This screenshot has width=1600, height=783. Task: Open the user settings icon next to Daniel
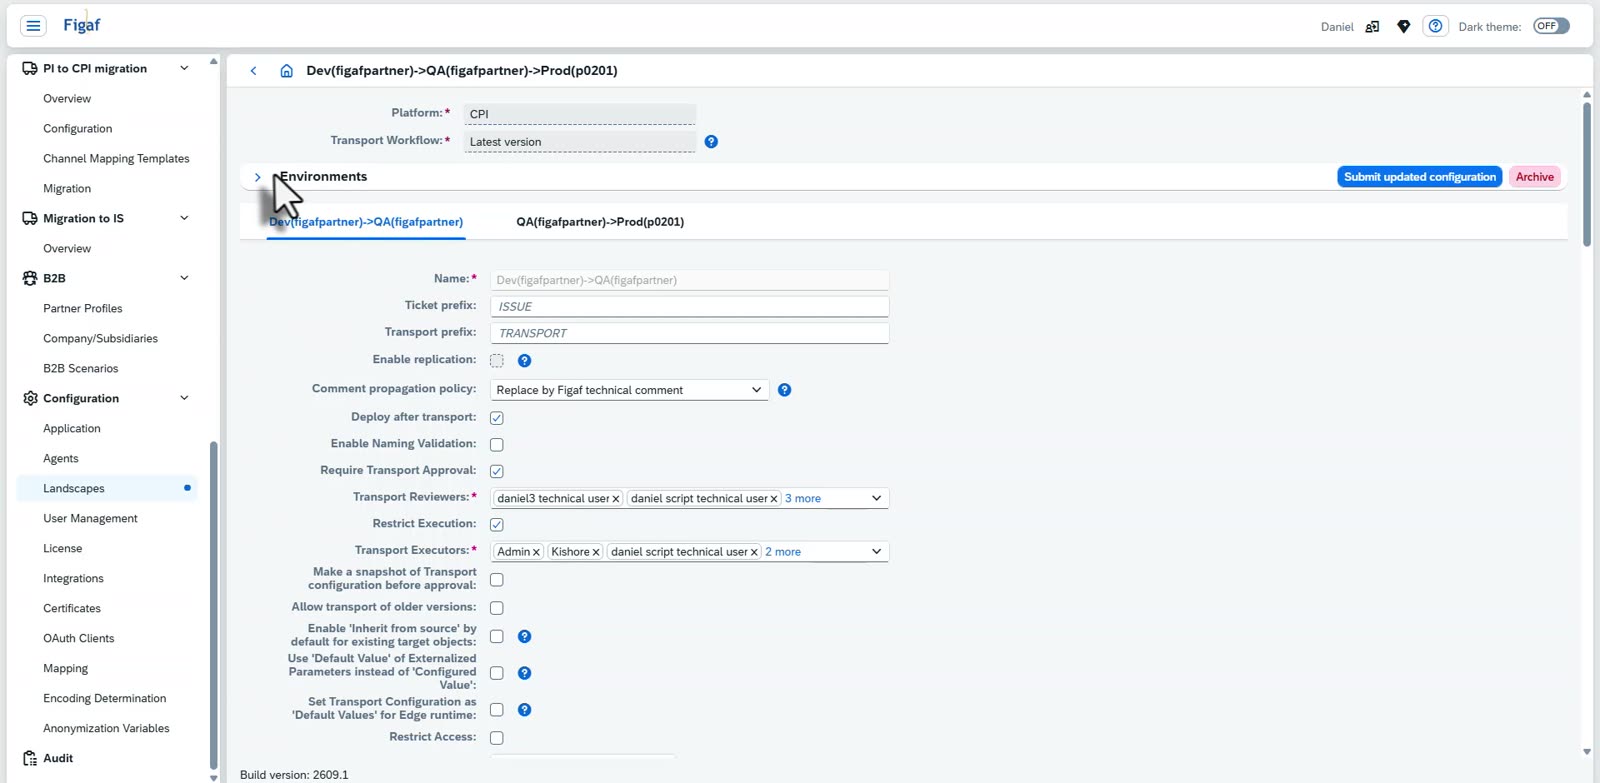click(x=1372, y=27)
